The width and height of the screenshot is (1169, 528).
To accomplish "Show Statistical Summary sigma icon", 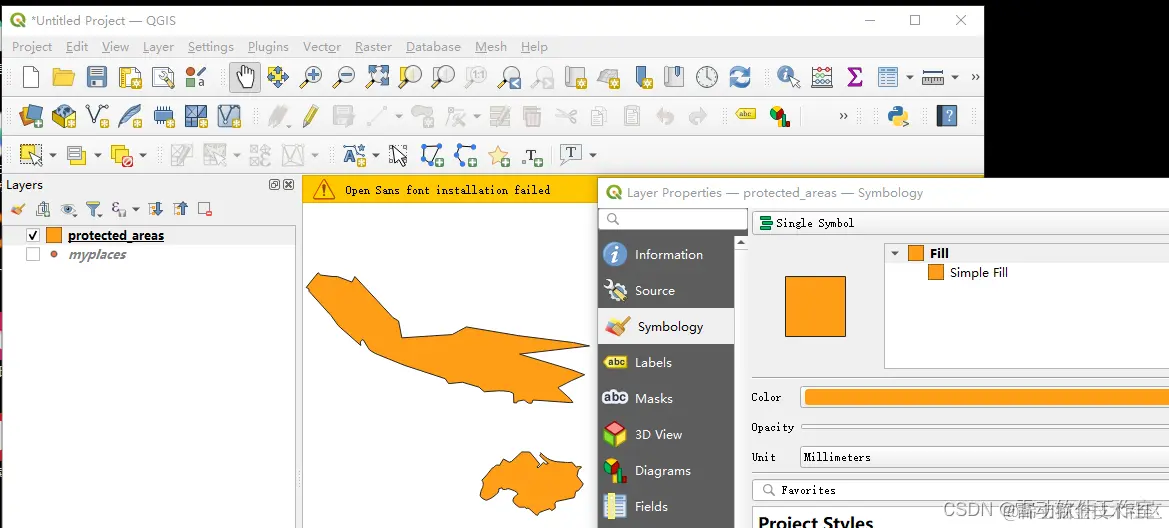I will point(854,77).
